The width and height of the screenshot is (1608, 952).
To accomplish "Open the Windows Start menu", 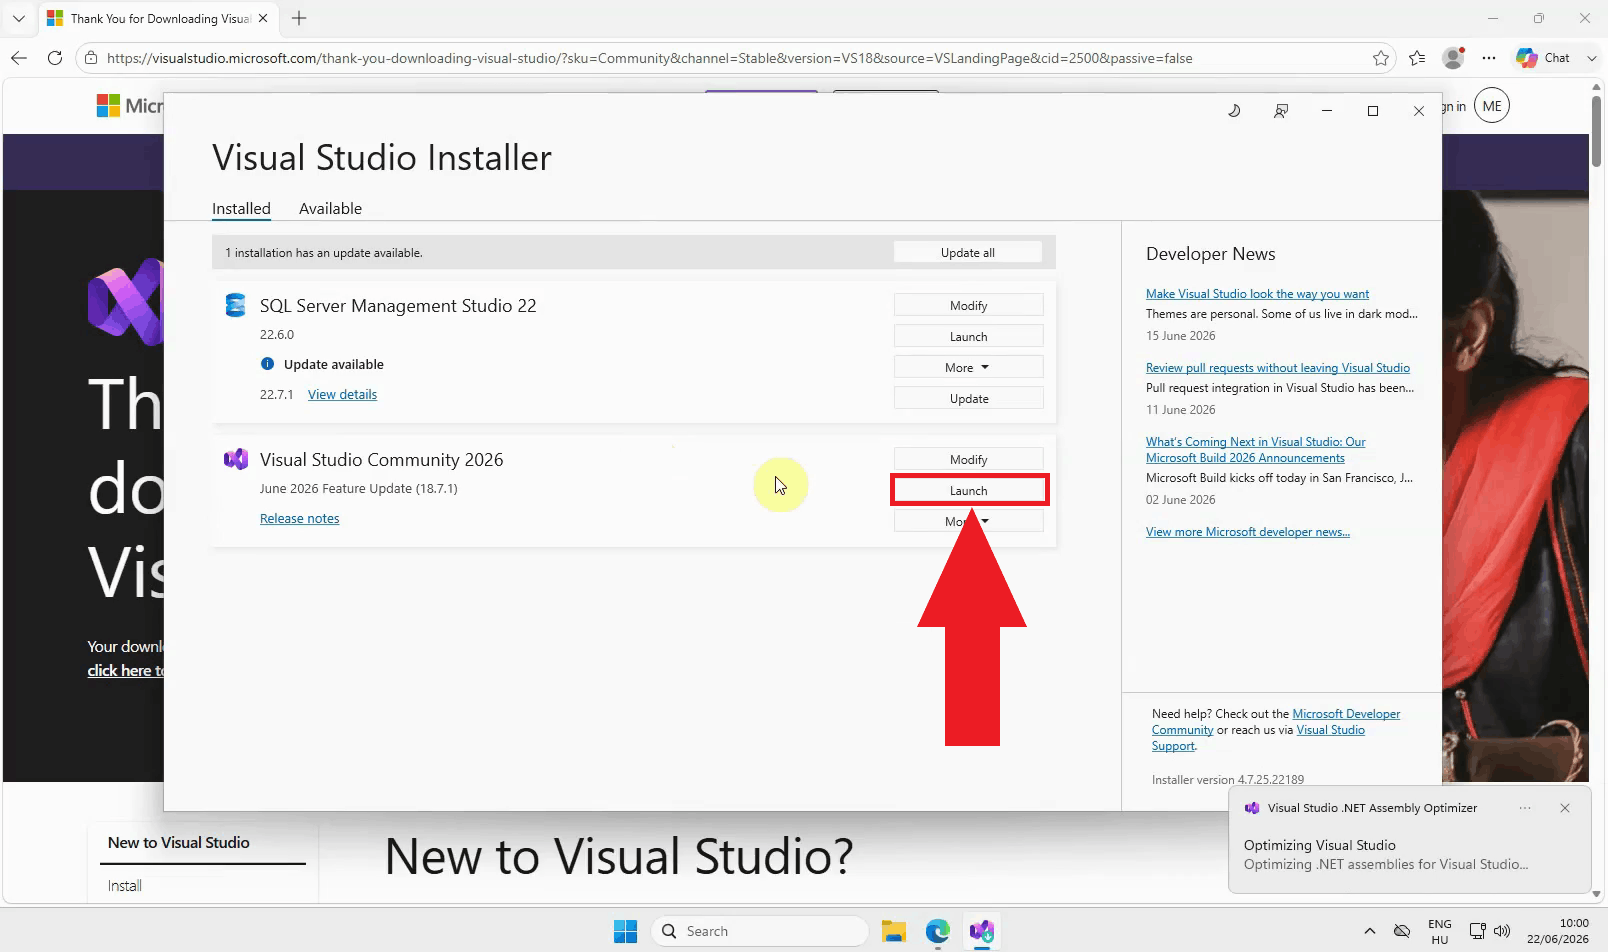I will (x=626, y=931).
